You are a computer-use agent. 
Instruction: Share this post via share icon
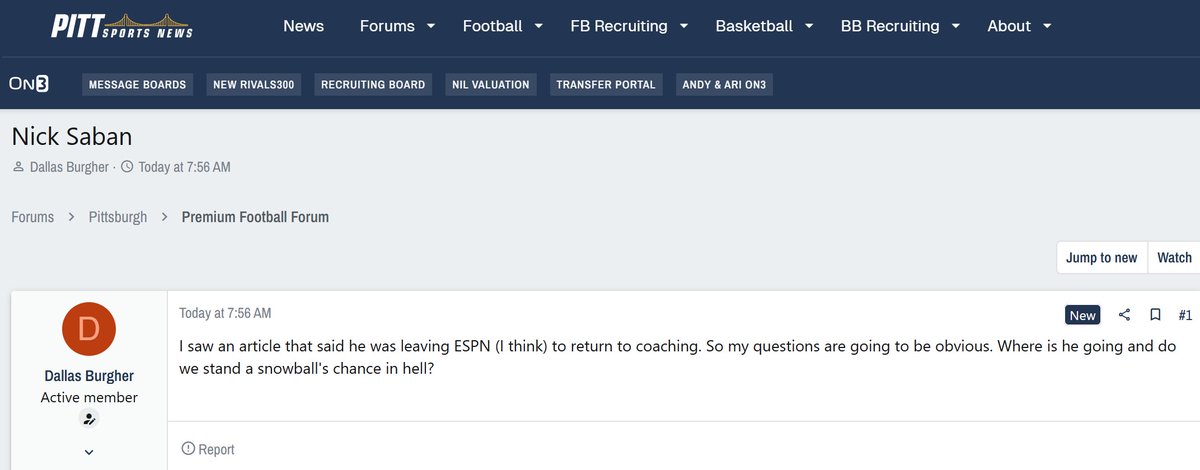point(1124,315)
